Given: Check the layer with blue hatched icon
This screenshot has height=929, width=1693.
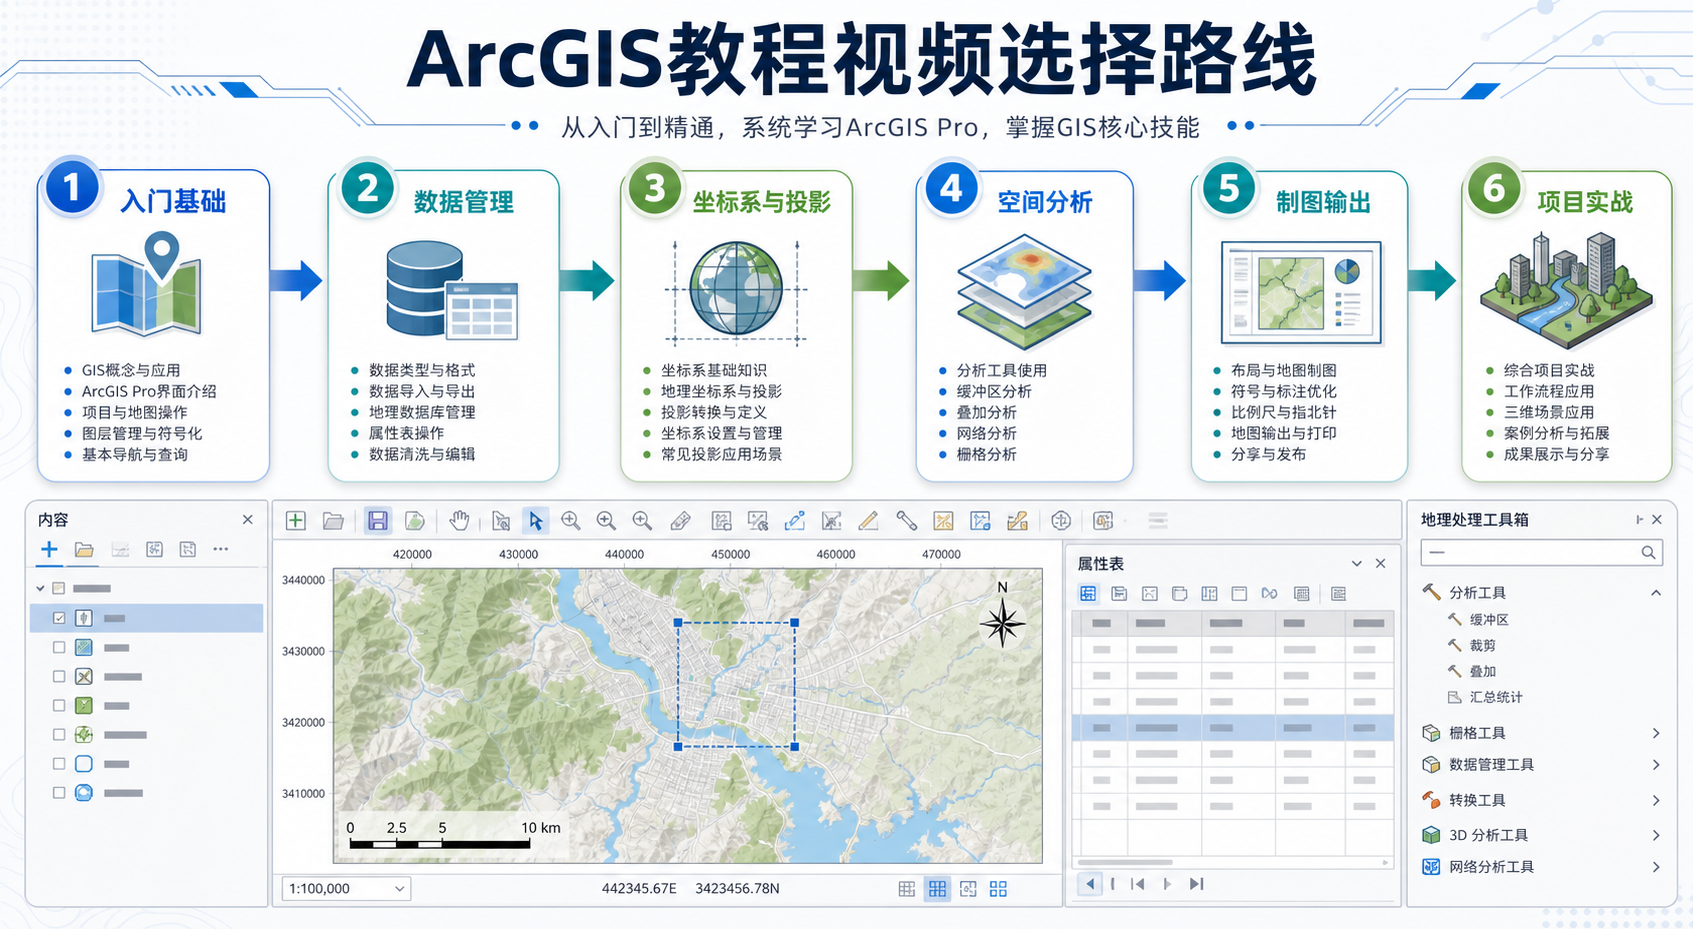Looking at the screenshot, I should [x=59, y=647].
